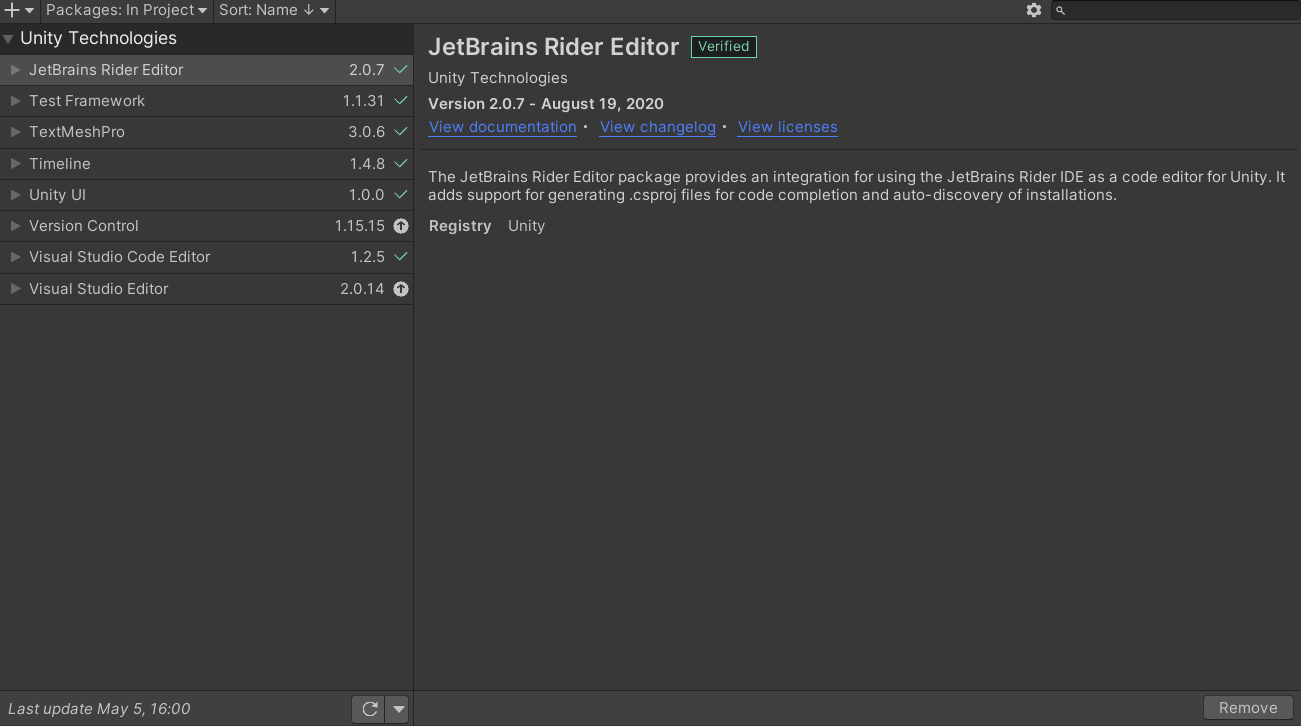The height and width of the screenshot is (726, 1301).
Task: Select TextMeshPro package row
Action: click(x=206, y=132)
